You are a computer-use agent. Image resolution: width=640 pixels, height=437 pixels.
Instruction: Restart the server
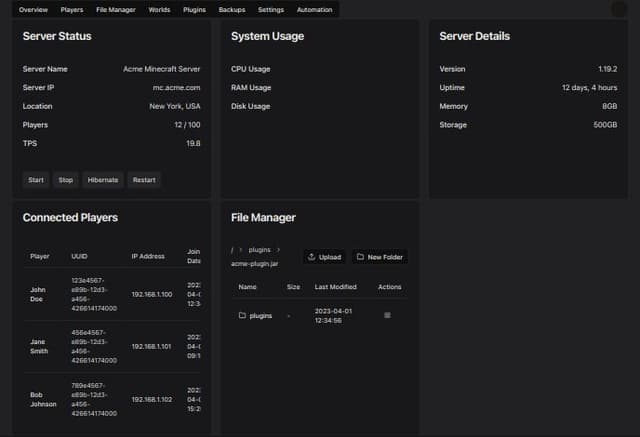[x=144, y=180]
